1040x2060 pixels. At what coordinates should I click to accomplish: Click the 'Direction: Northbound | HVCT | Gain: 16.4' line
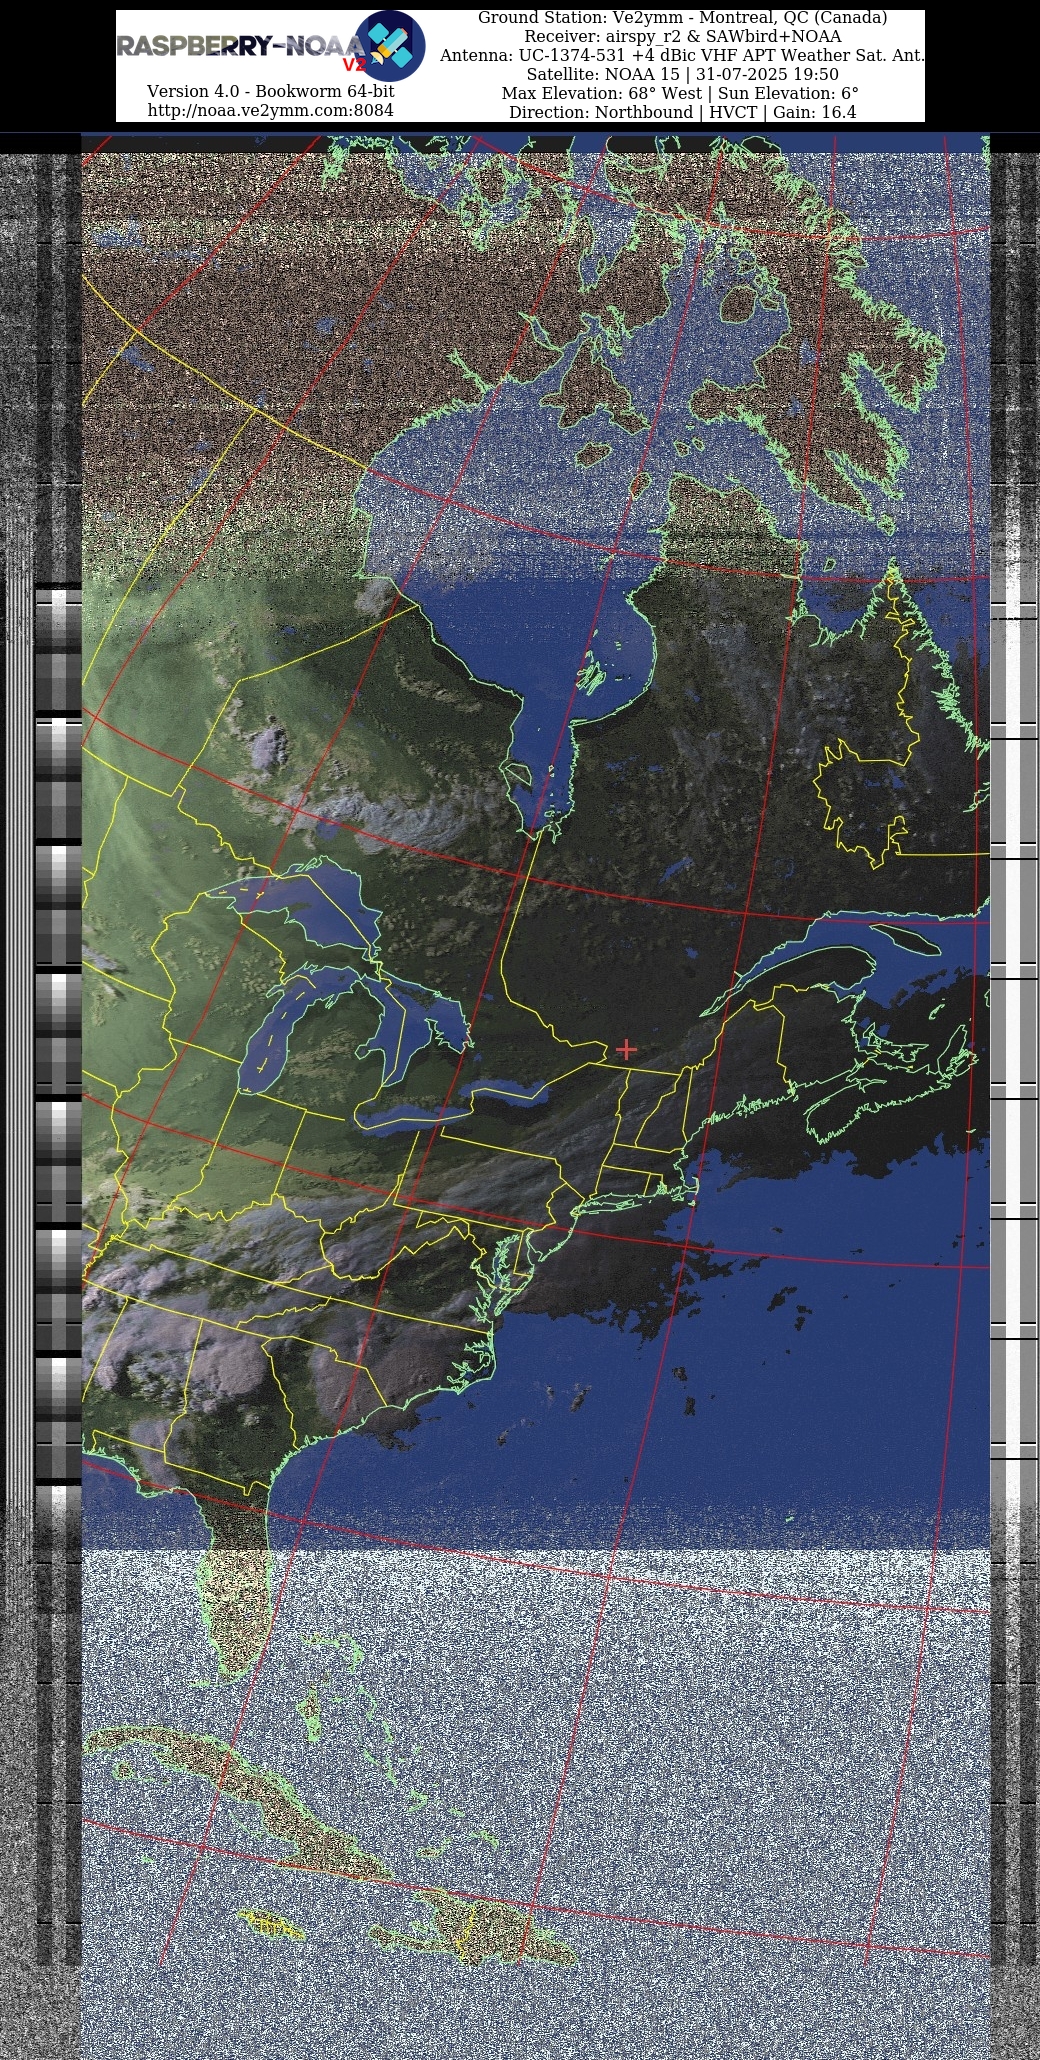tap(682, 112)
